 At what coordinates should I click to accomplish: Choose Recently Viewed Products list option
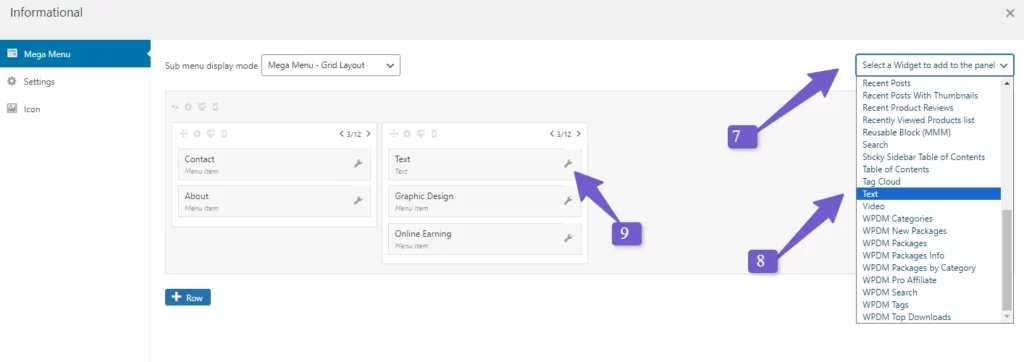[x=929, y=120]
